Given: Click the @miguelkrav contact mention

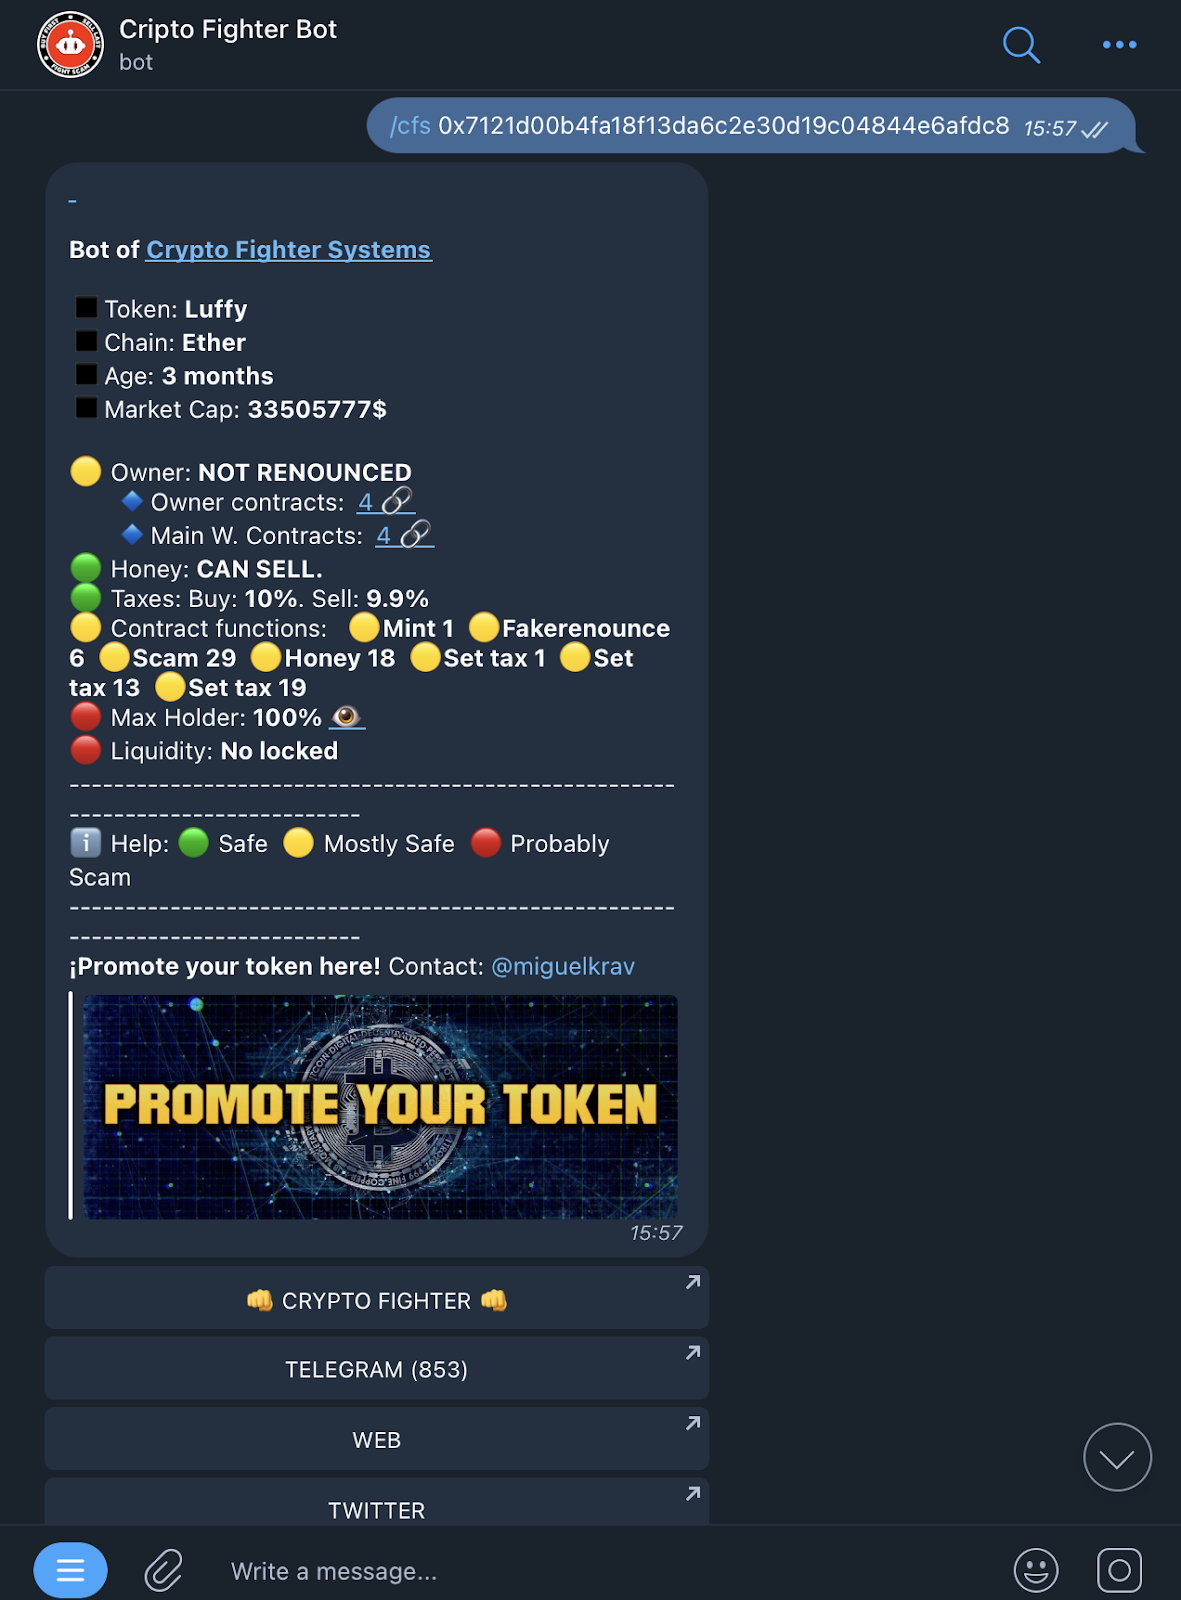Looking at the screenshot, I should [563, 967].
